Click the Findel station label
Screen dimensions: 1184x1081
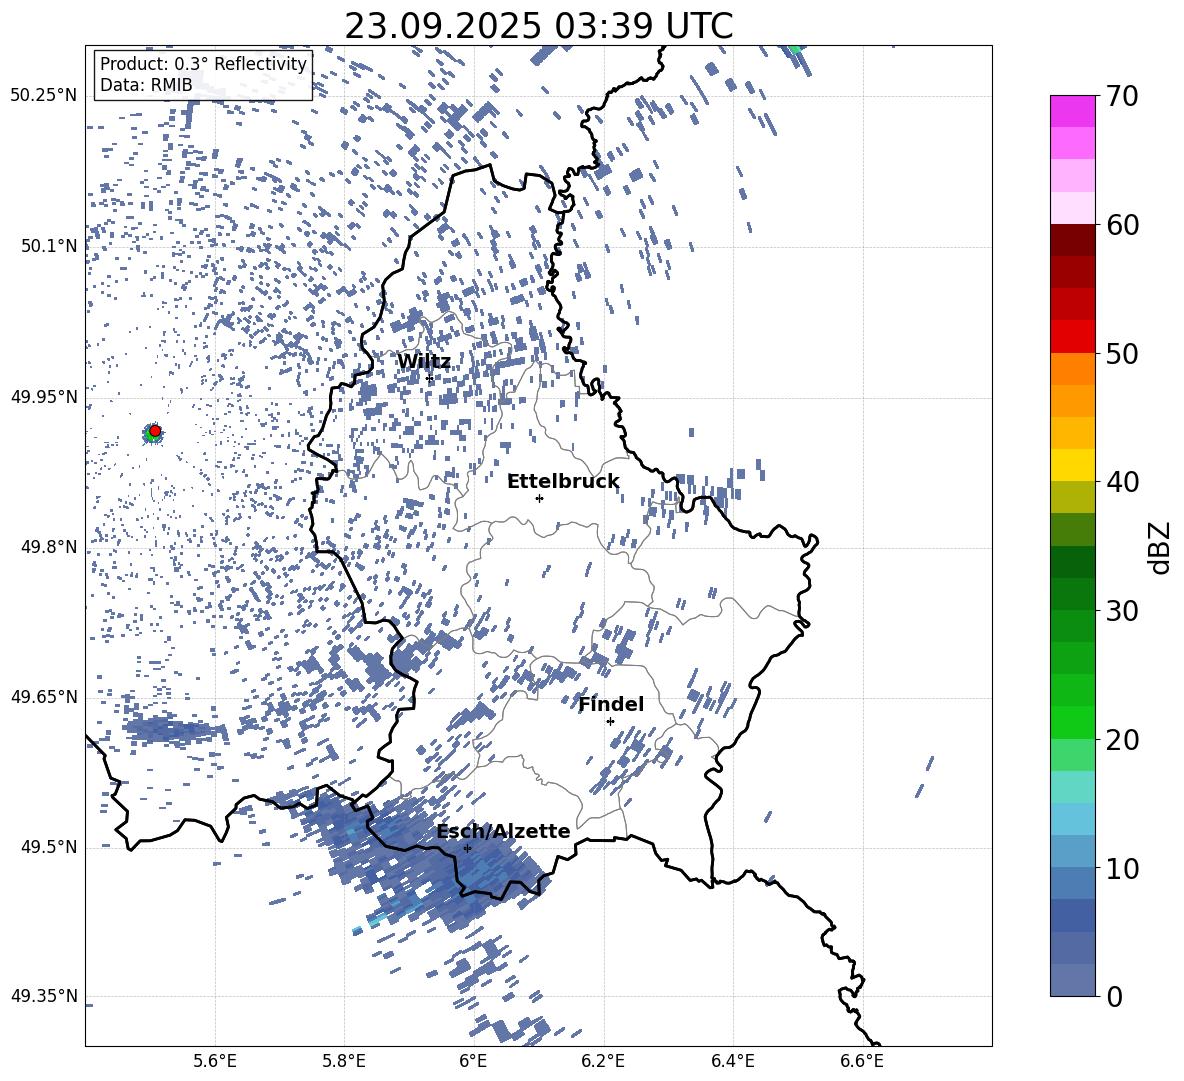[x=611, y=704]
